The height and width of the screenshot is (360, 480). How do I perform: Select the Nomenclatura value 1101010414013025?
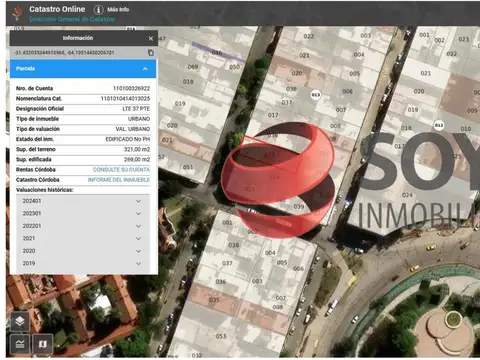coord(125,98)
